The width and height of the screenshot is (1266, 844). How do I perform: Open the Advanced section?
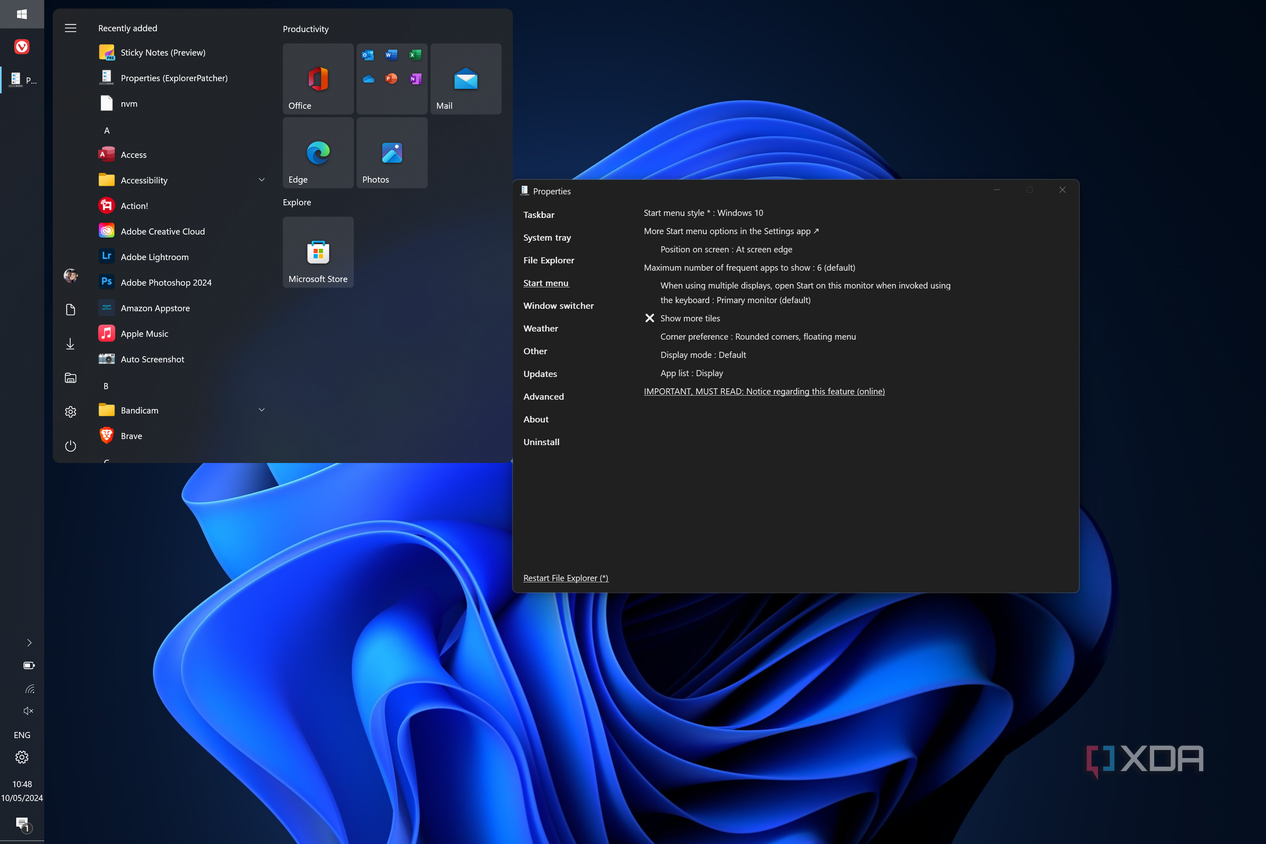(x=544, y=397)
